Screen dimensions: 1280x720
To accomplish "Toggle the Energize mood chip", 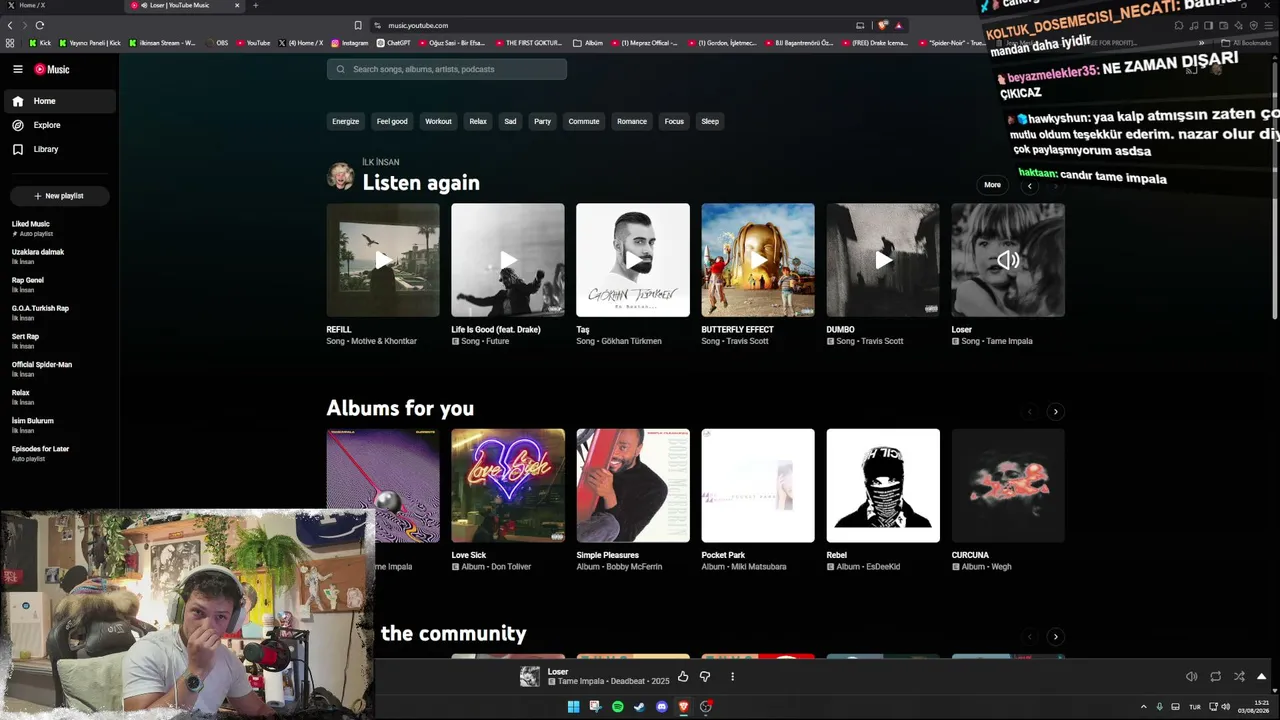I will (345, 121).
